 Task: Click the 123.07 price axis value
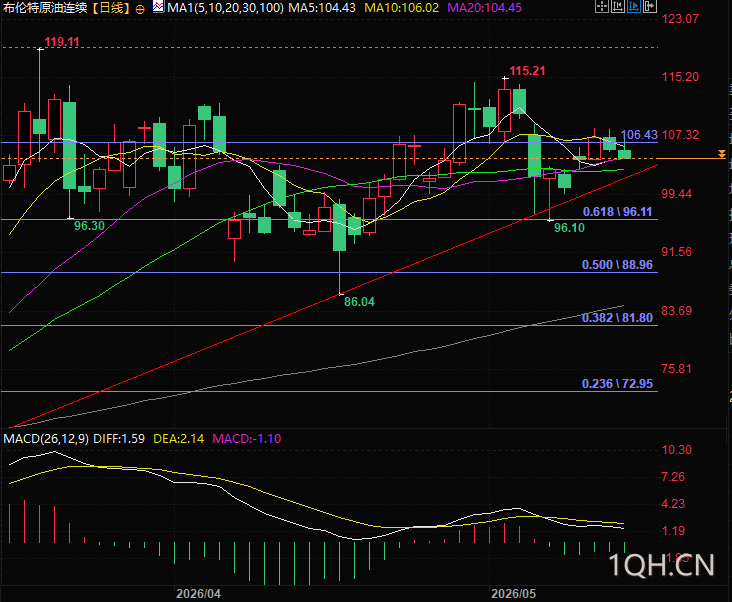680,19
